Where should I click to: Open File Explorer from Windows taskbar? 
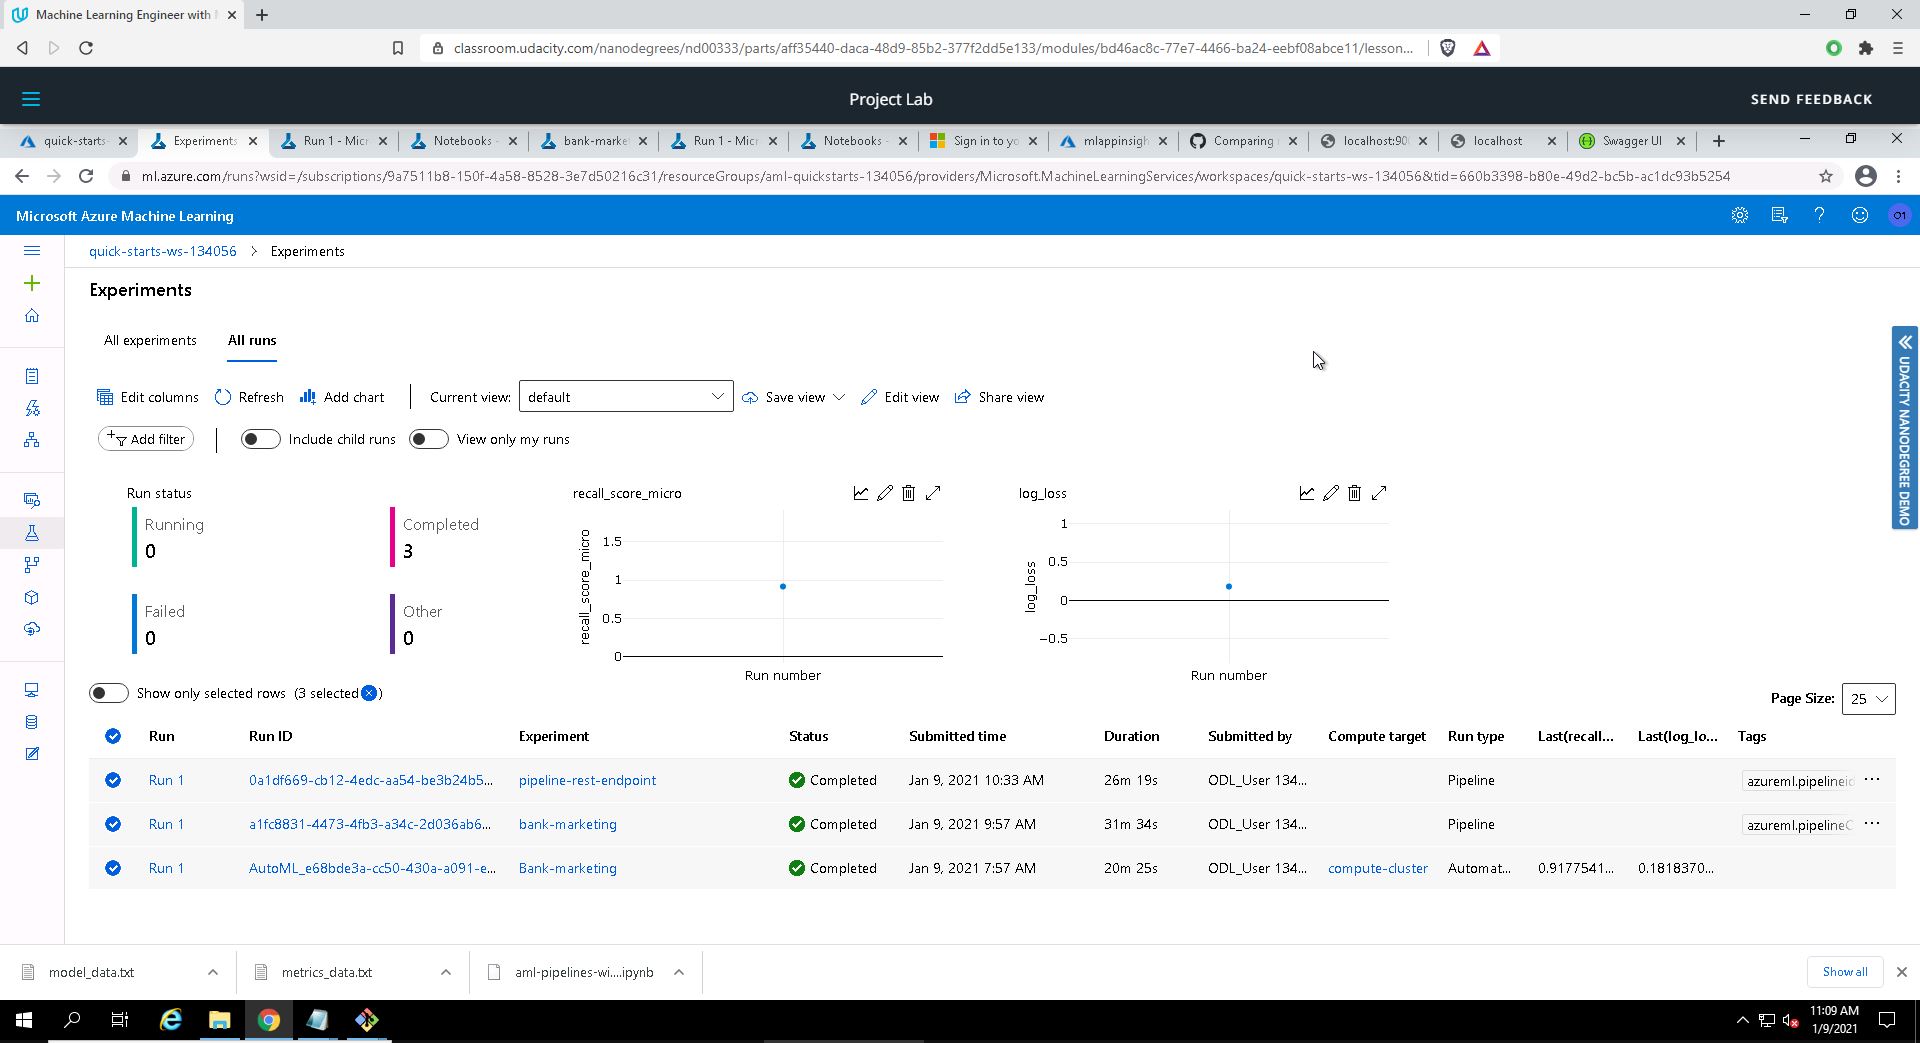[x=219, y=1020]
